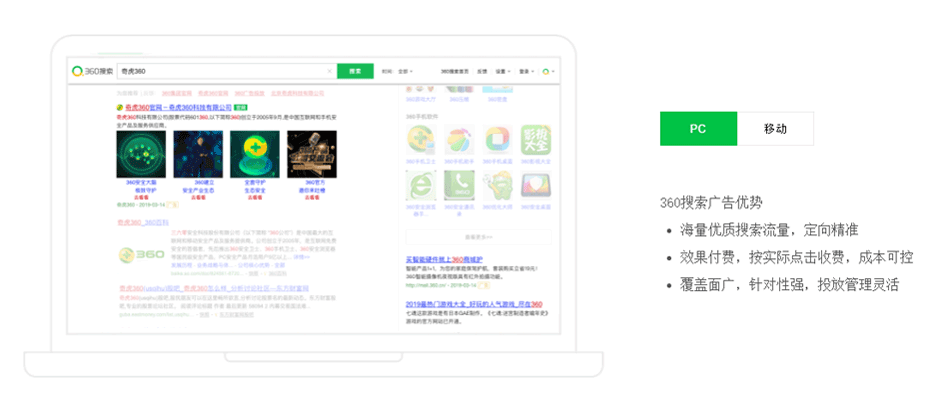Image resolution: width=939 pixels, height=417 pixels.
Task: Click the 360广告投放 suggestion link
Action: [x=250, y=93]
